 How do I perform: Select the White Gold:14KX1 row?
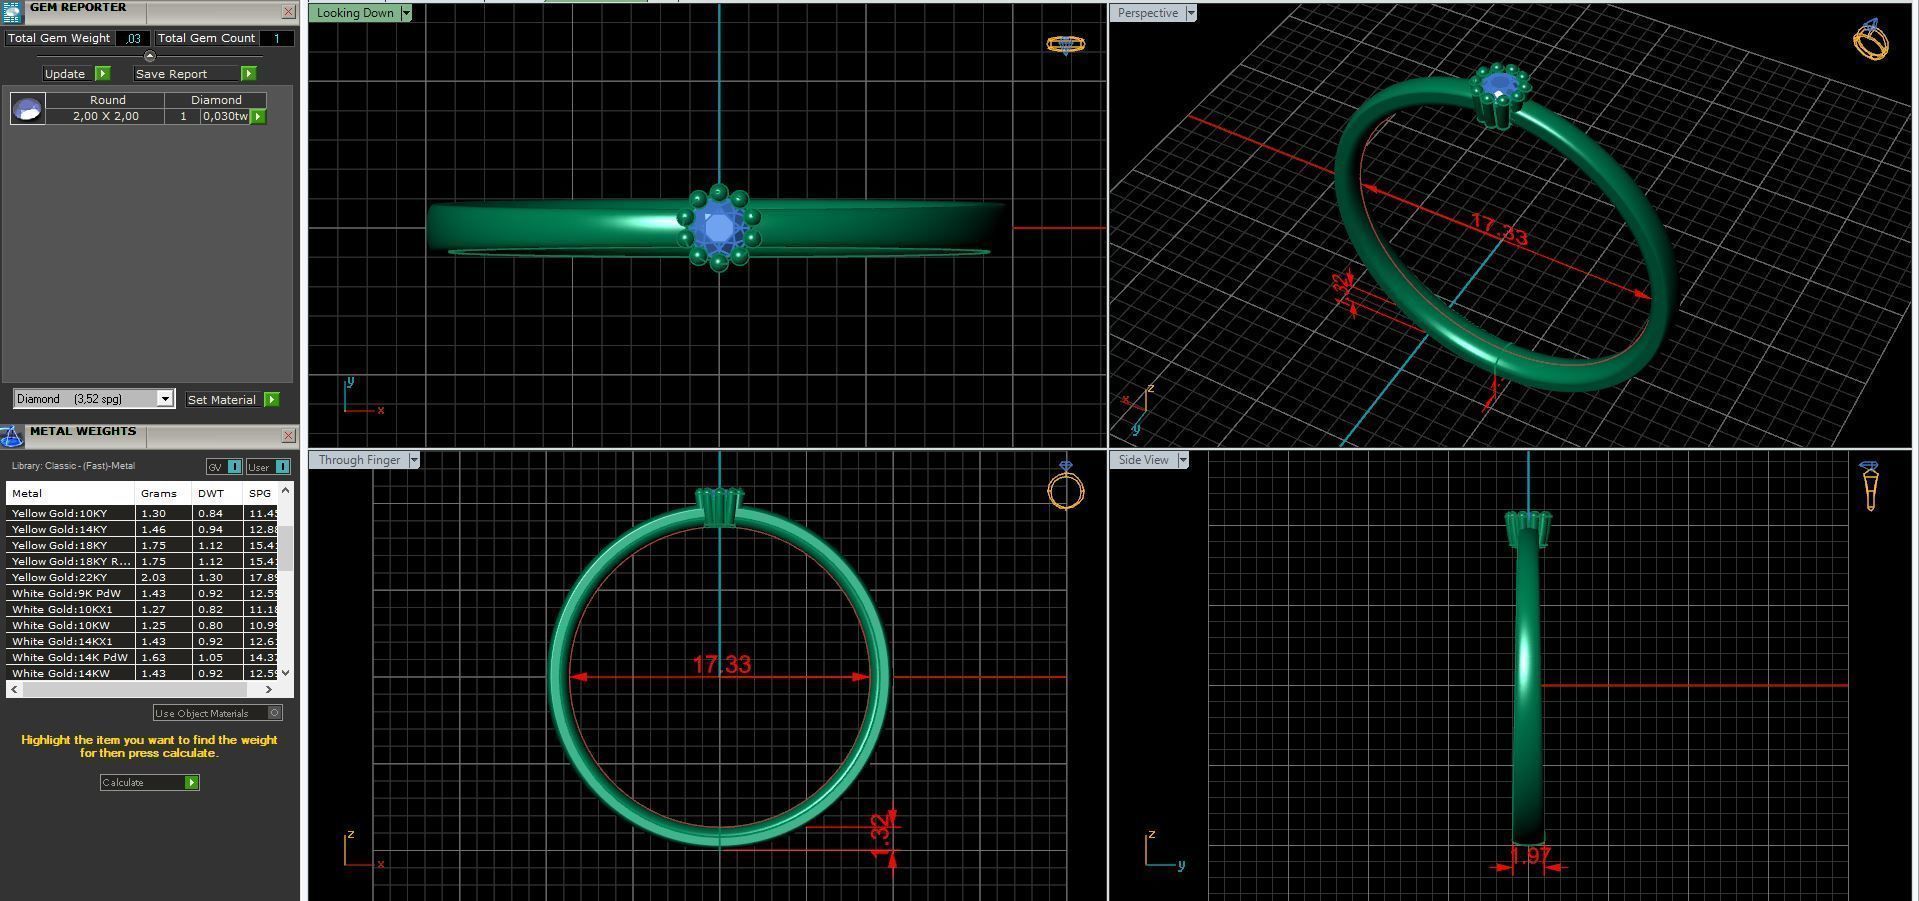tap(142, 641)
